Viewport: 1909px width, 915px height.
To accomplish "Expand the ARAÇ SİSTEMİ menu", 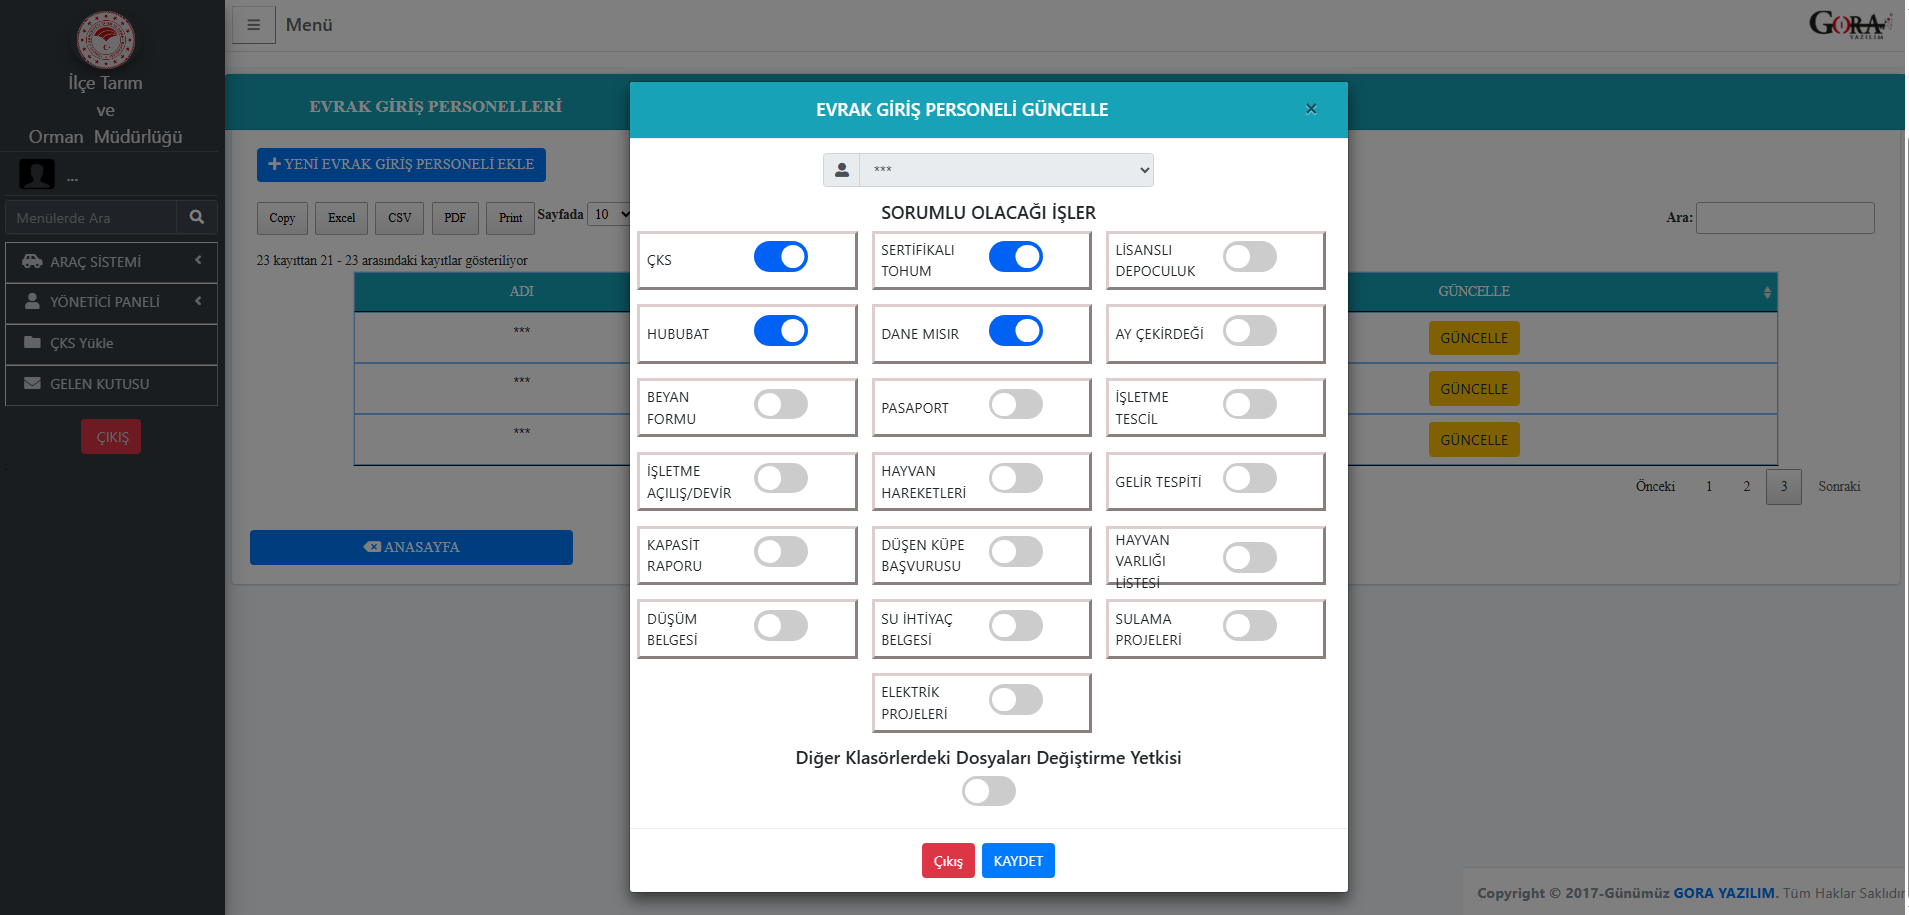I will 111,262.
